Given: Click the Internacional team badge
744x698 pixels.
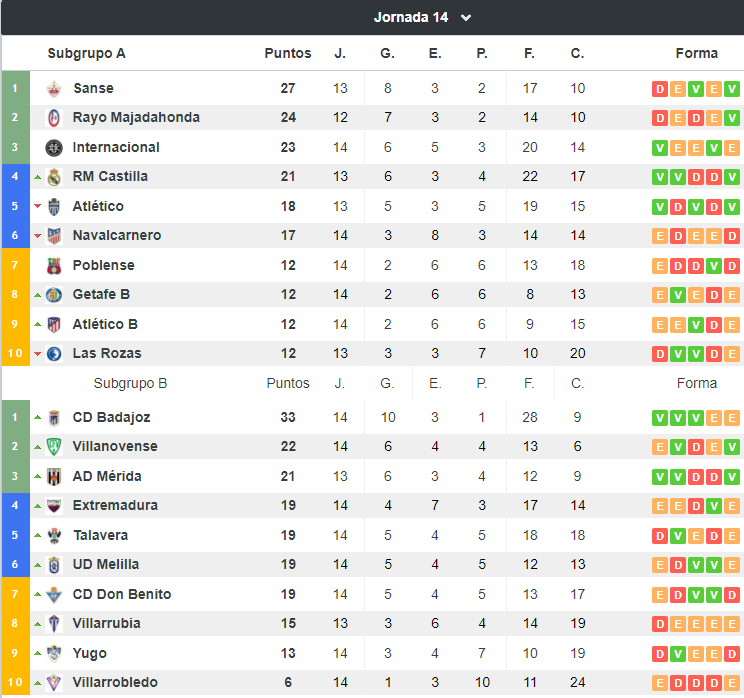Looking at the screenshot, I should 54,148.
